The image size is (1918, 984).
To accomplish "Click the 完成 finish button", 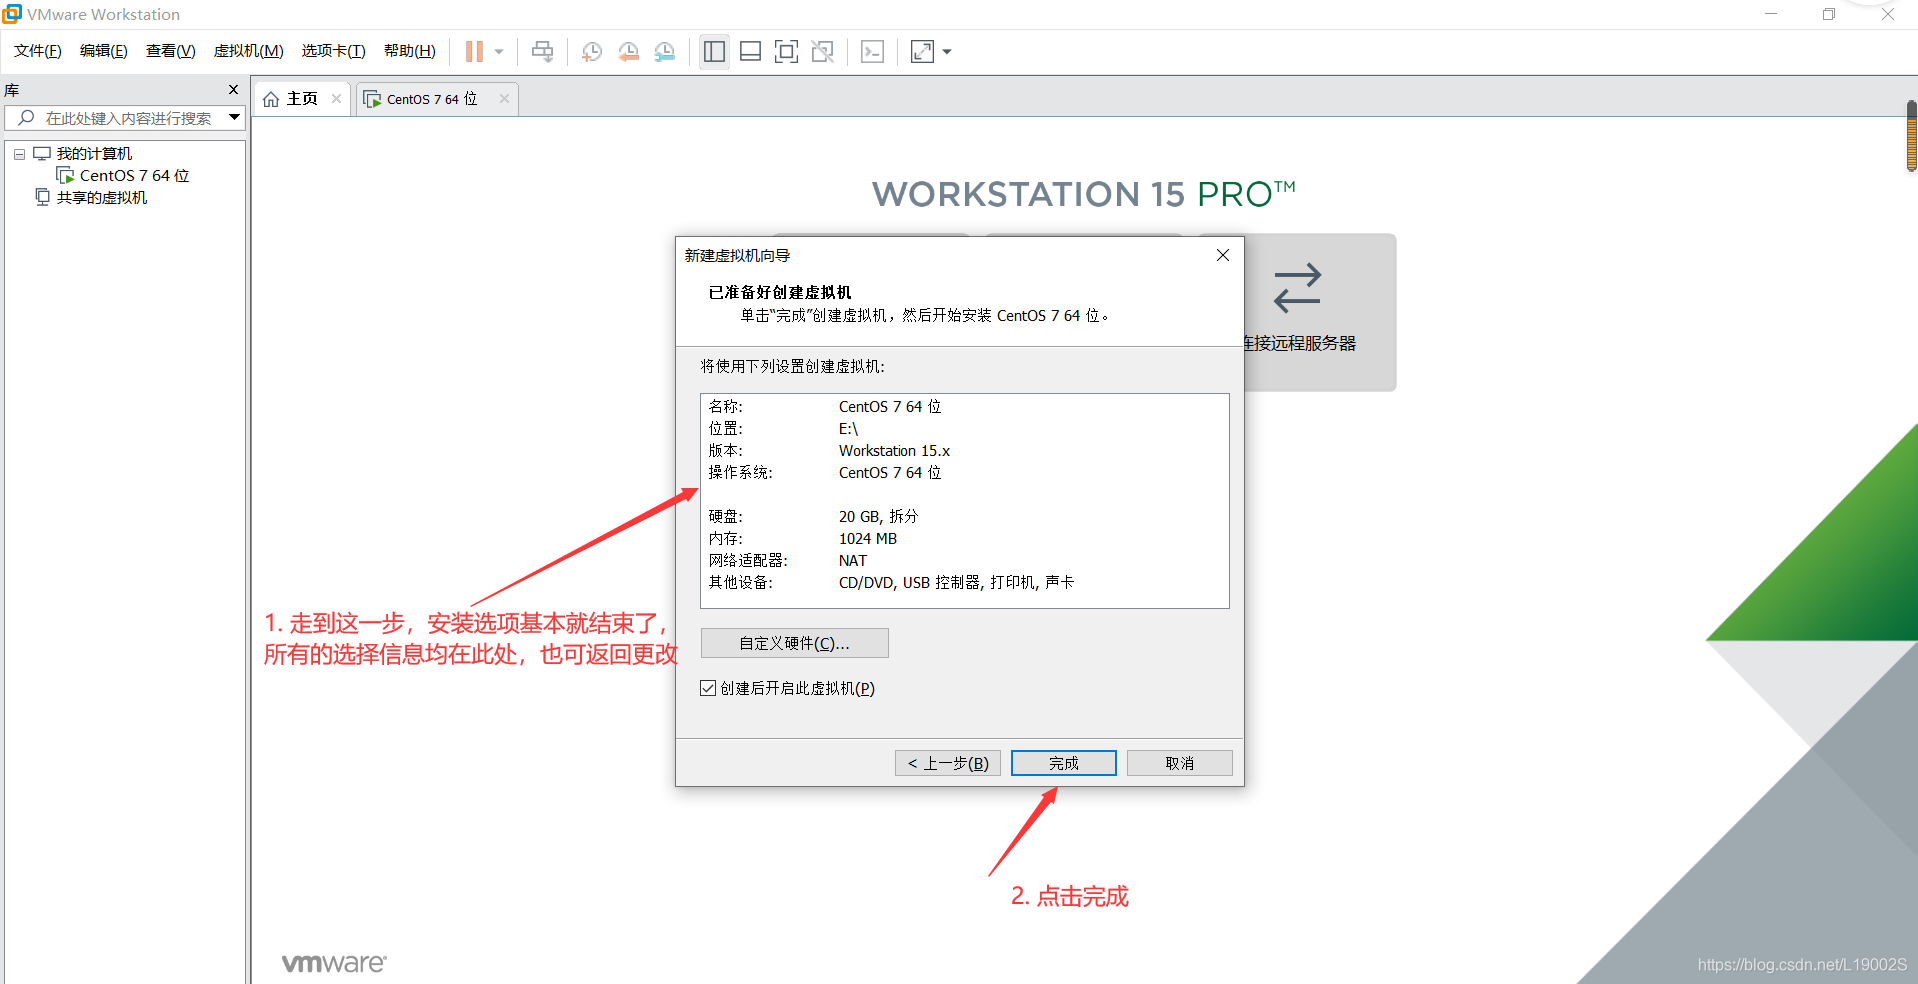I will click(x=1063, y=763).
